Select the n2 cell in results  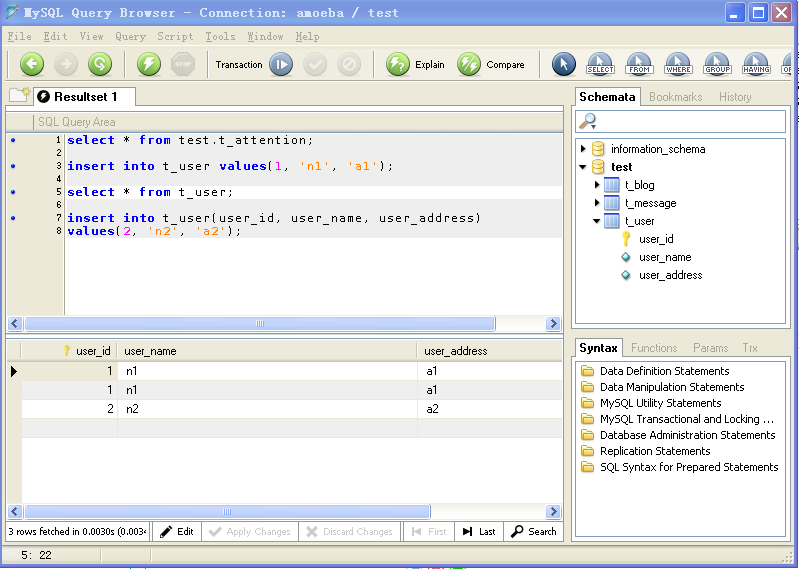(267, 409)
